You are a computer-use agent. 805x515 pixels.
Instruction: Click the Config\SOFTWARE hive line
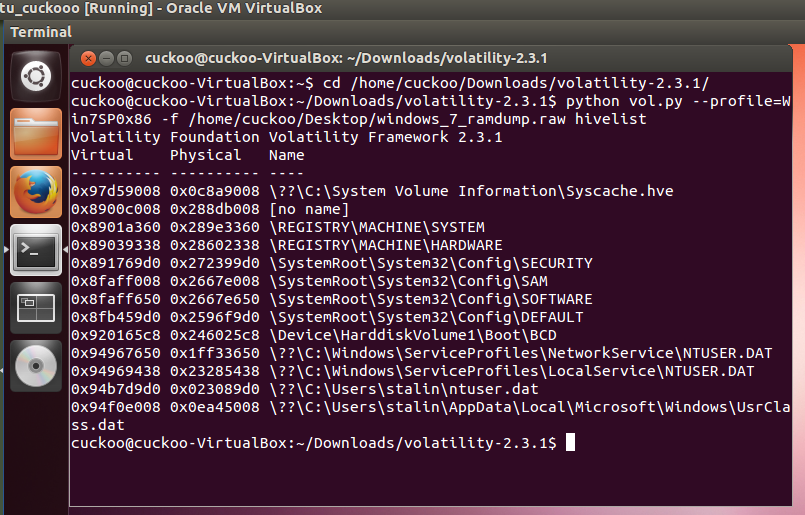tap(332, 299)
